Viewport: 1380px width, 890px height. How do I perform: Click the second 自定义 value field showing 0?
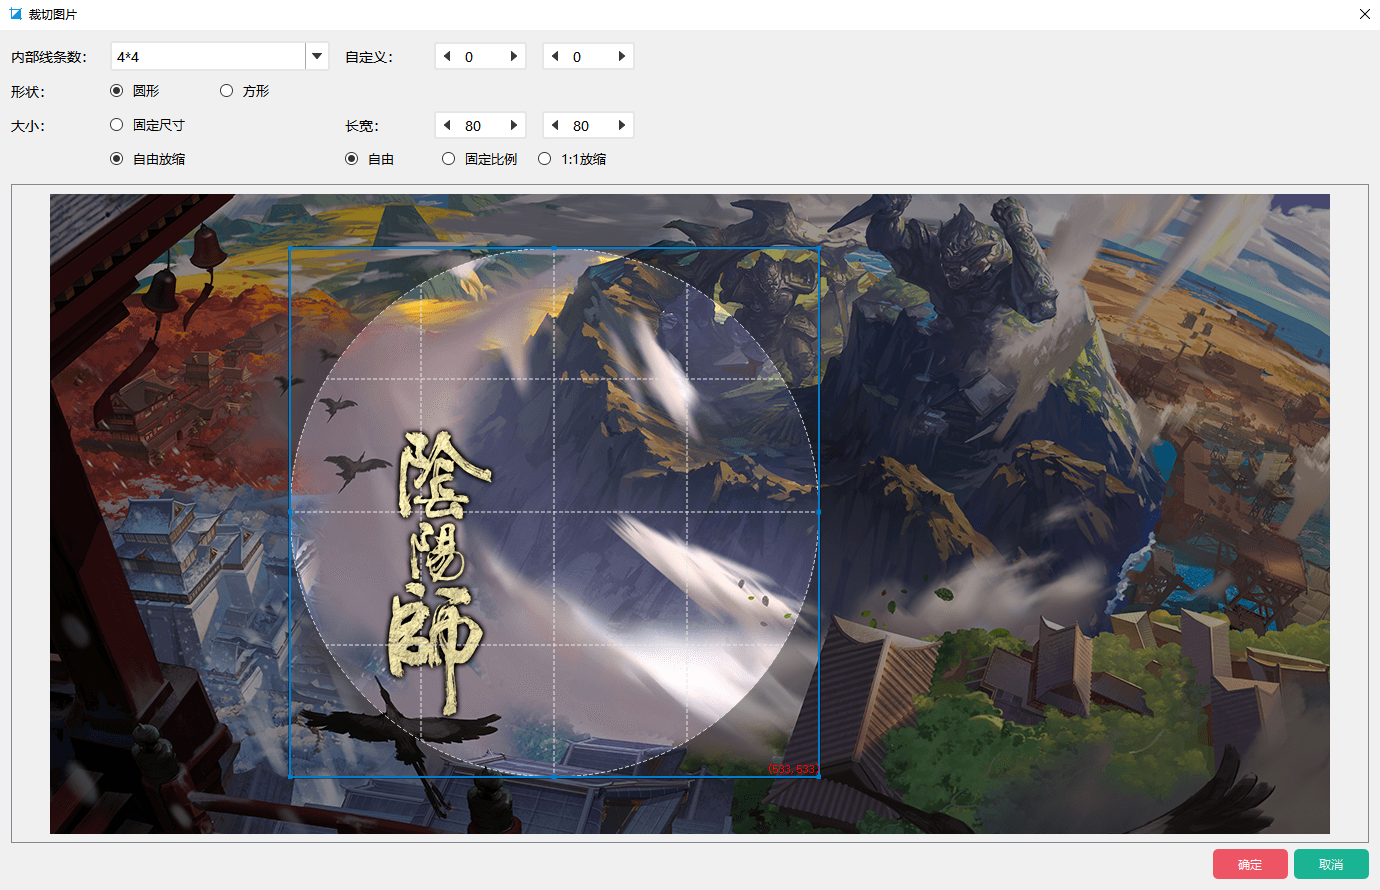point(588,56)
